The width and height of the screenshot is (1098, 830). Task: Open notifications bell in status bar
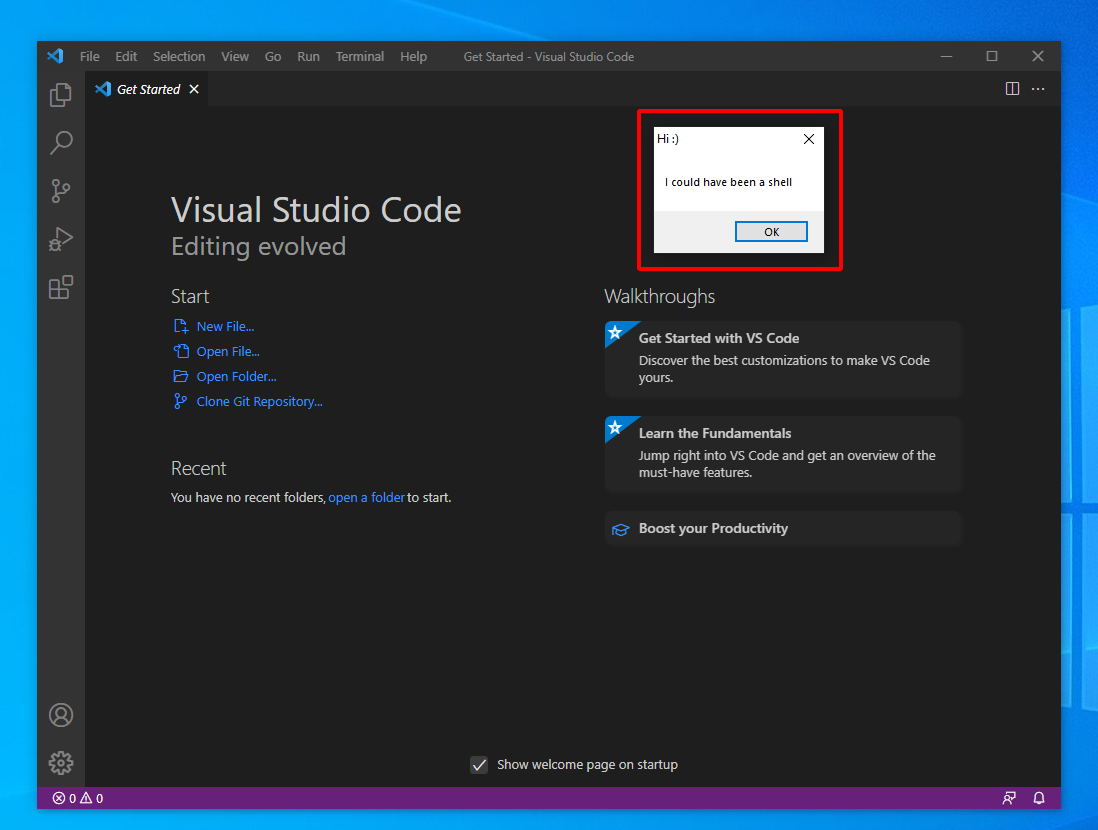click(x=1039, y=798)
